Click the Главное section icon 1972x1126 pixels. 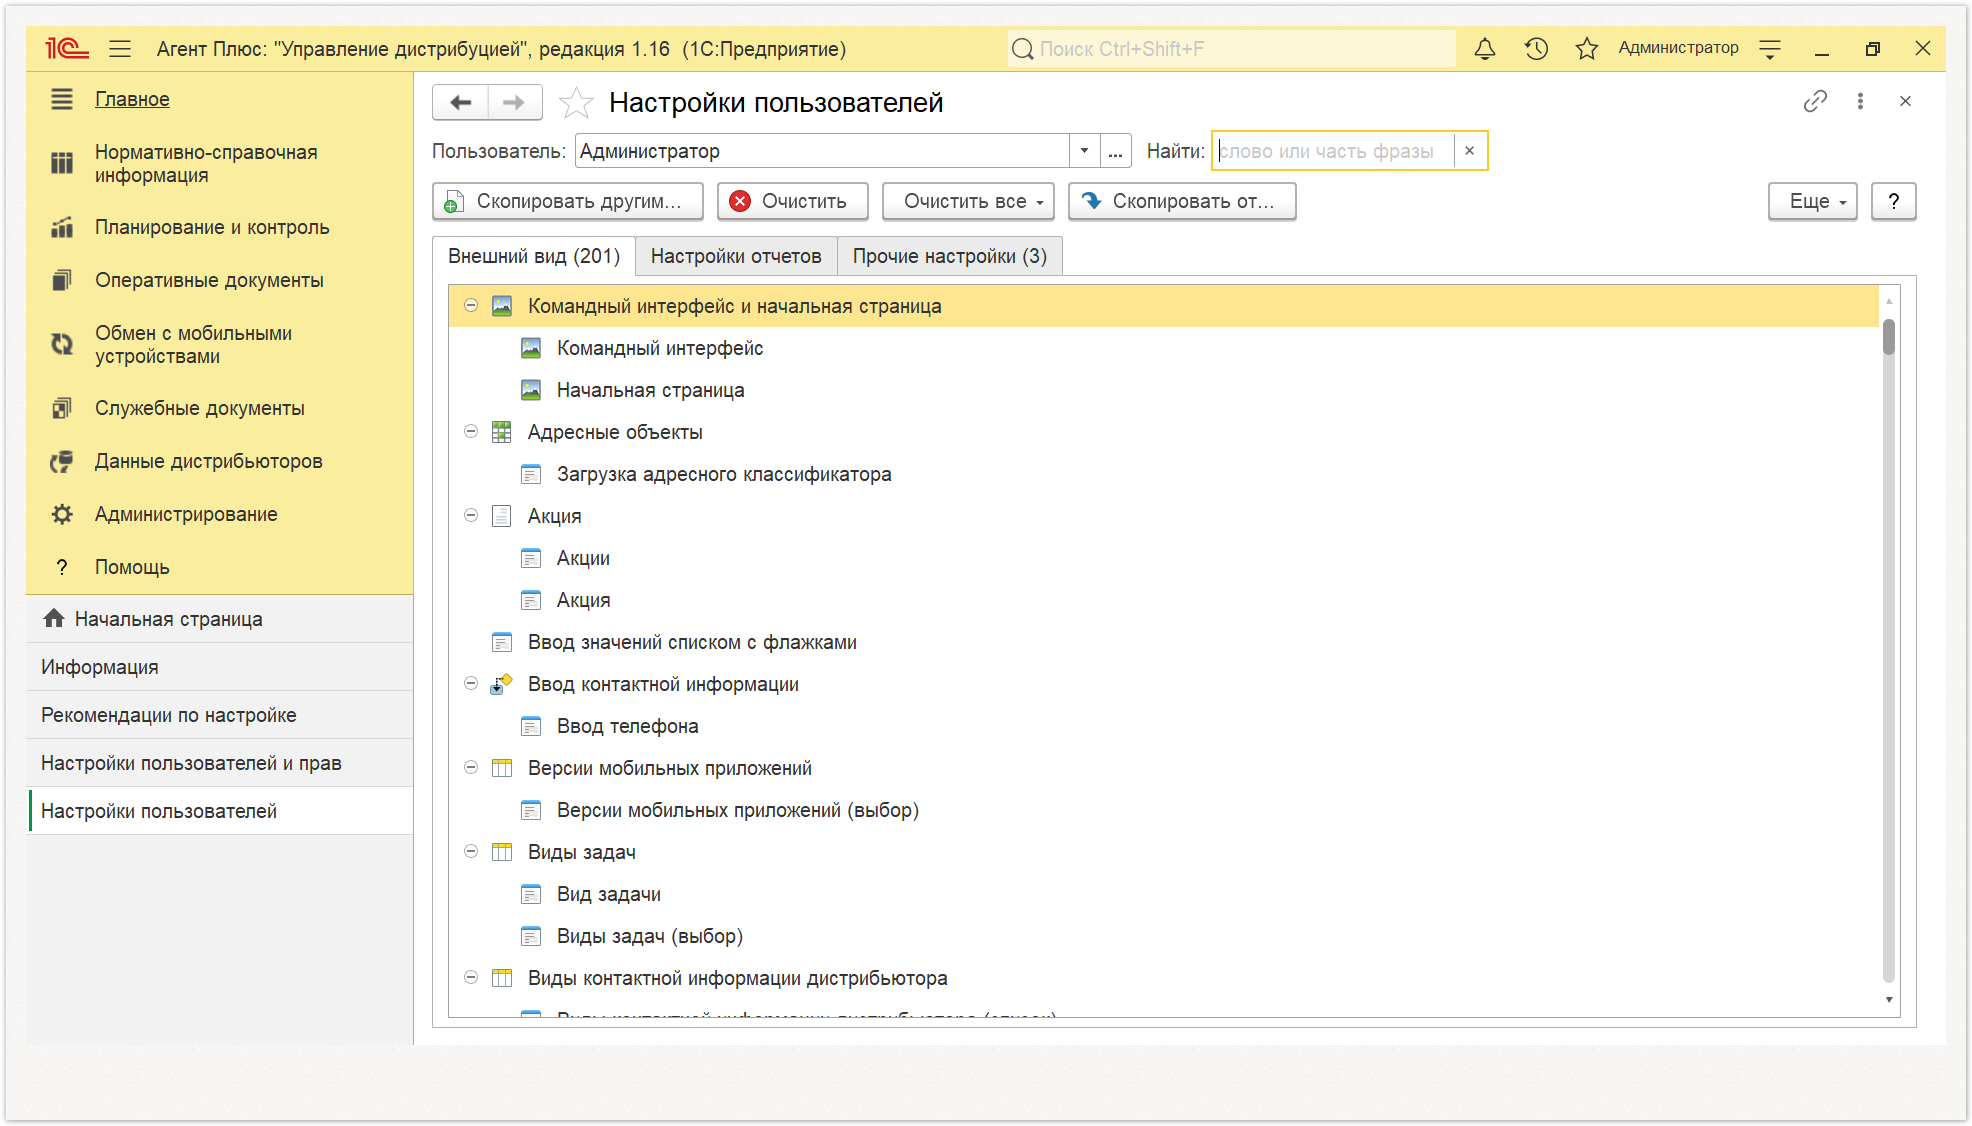(62, 99)
